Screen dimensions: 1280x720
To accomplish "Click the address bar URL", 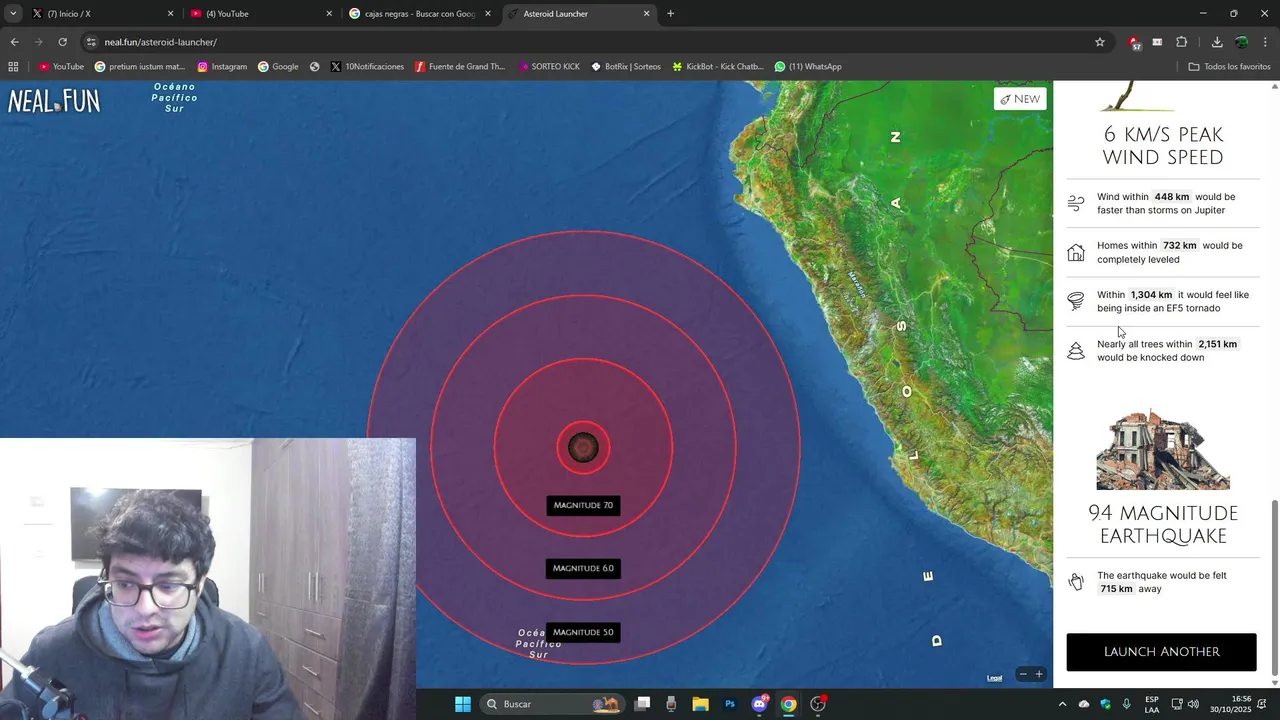I will click(x=160, y=42).
